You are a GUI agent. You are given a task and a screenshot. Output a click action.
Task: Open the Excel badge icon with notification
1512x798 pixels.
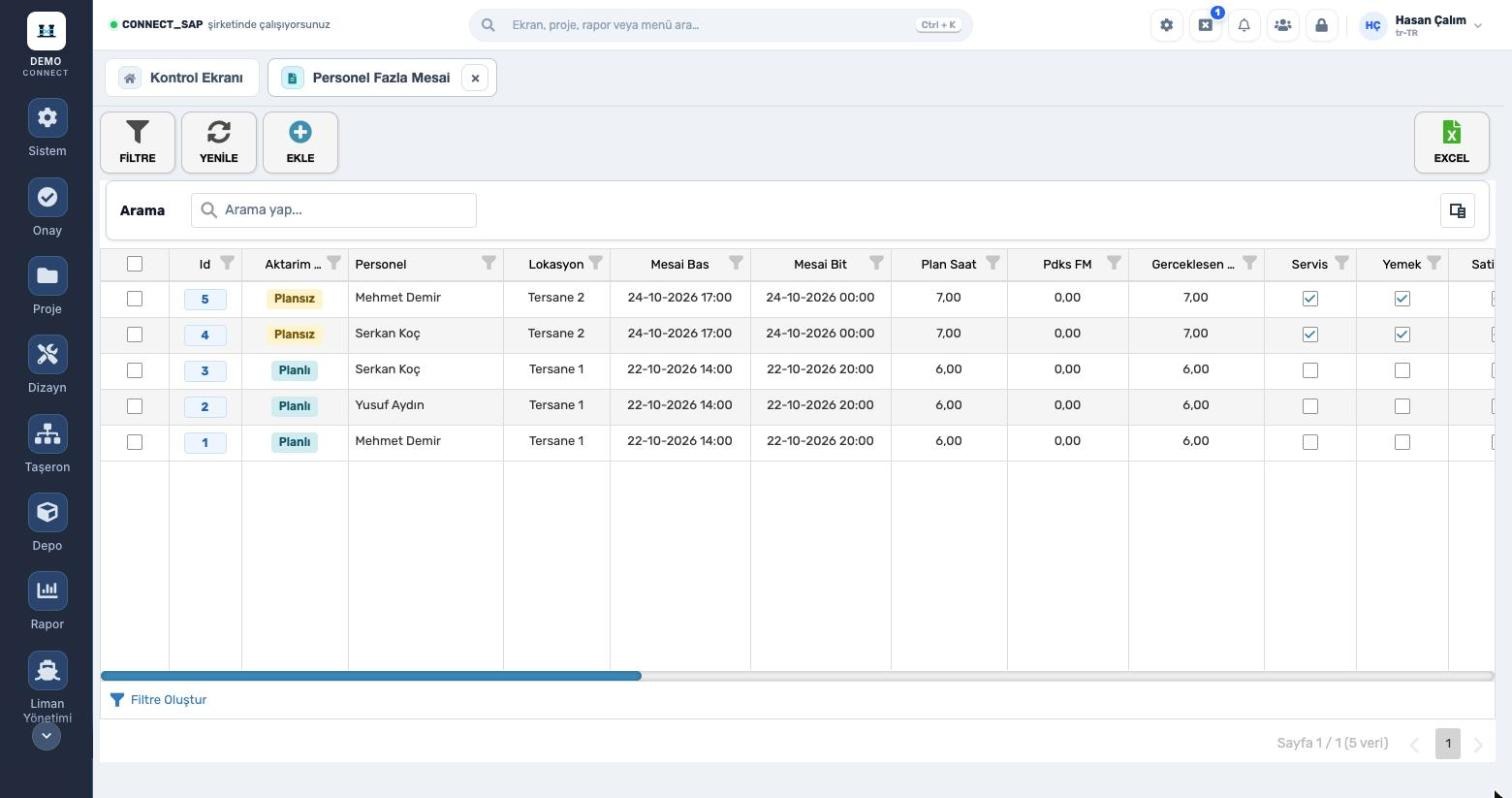[1205, 25]
